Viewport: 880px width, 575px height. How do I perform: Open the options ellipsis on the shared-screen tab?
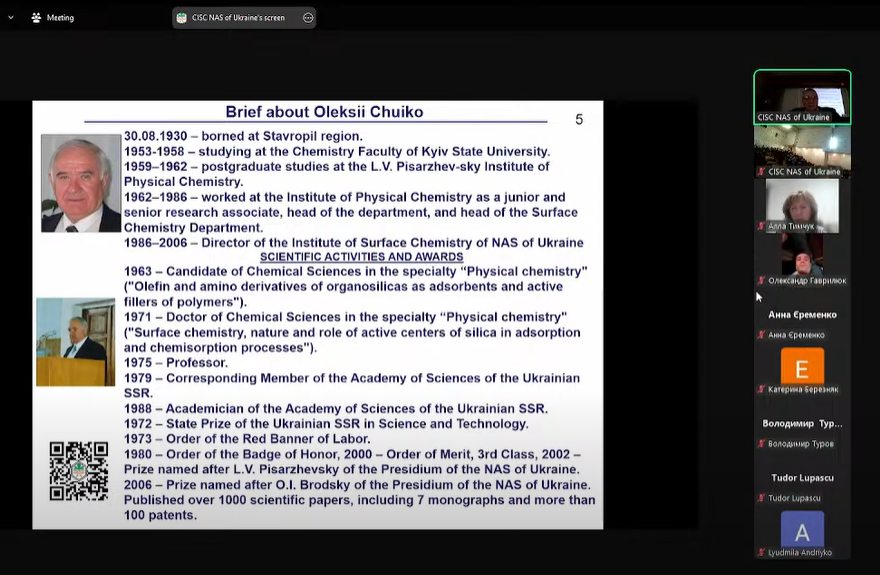pos(308,18)
